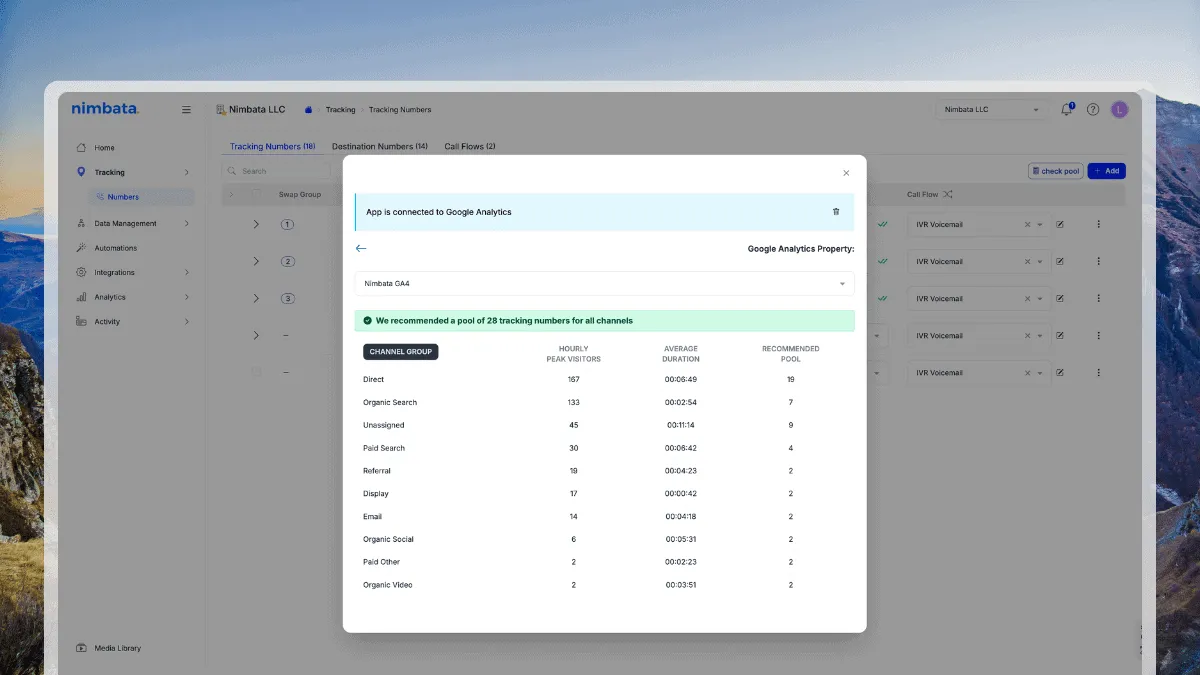Image resolution: width=1200 pixels, height=675 pixels.
Task: Tick the header checkbox beside Swap Group
Action: coord(257,194)
